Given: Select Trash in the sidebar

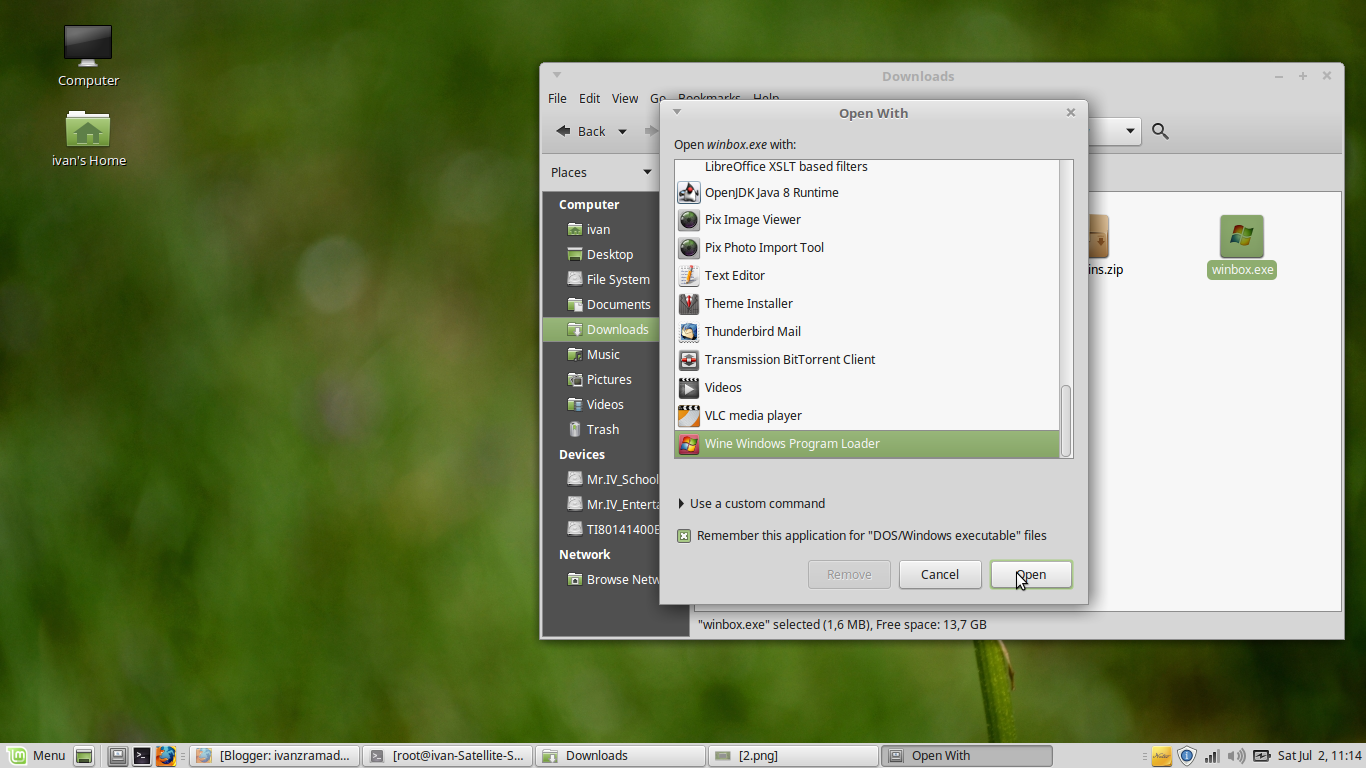Looking at the screenshot, I should pyautogui.click(x=603, y=429).
